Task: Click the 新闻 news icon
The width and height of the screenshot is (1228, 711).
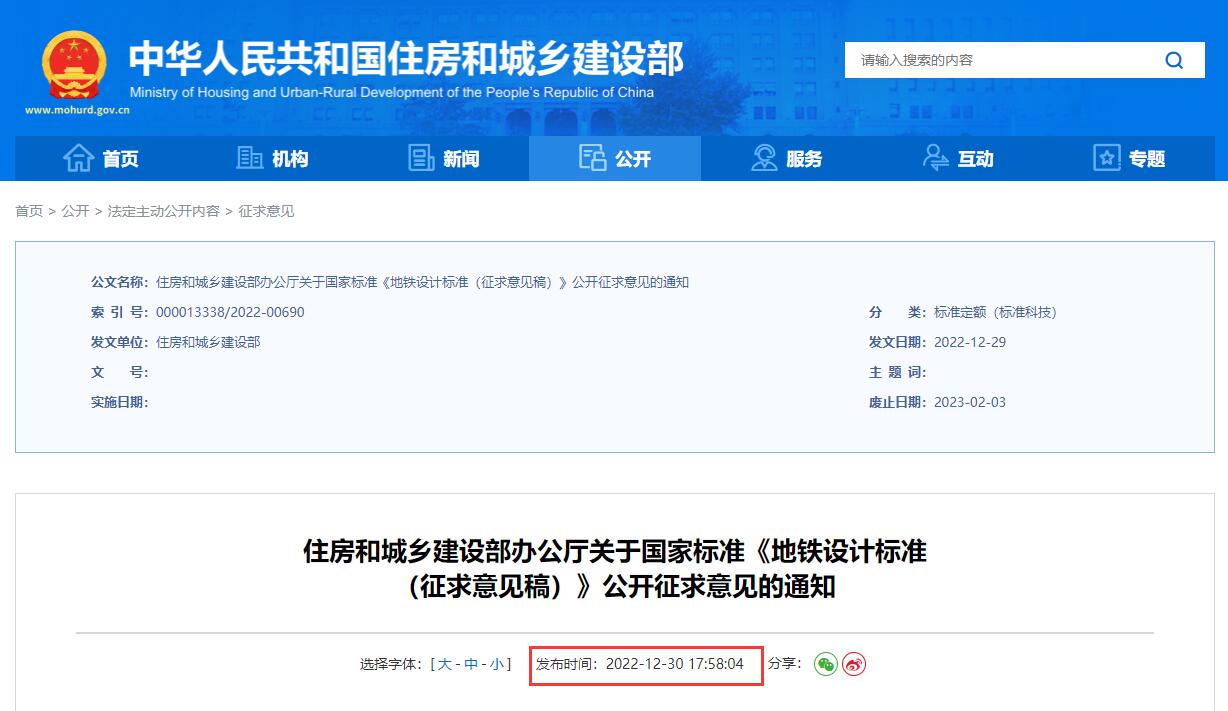Action: (421, 158)
